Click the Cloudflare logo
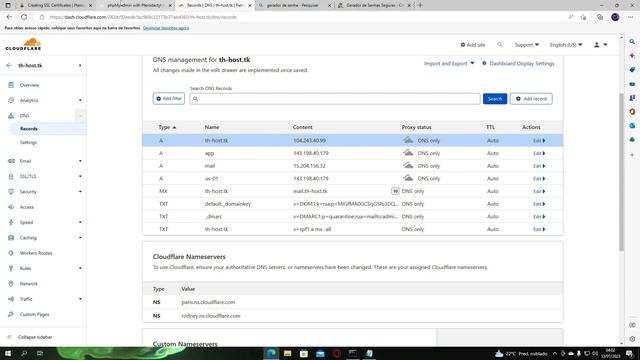Viewport: 640px width, 360px height. [23, 44]
